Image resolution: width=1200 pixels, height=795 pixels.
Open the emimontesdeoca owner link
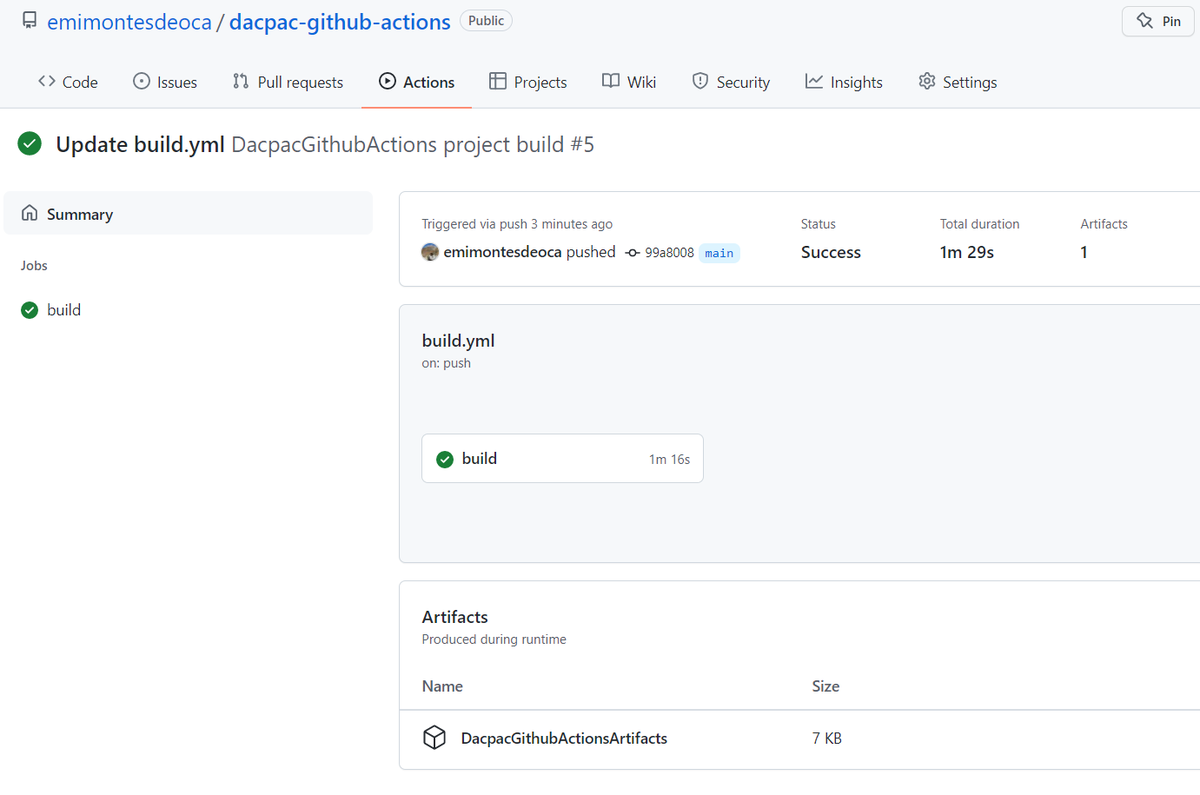point(129,21)
